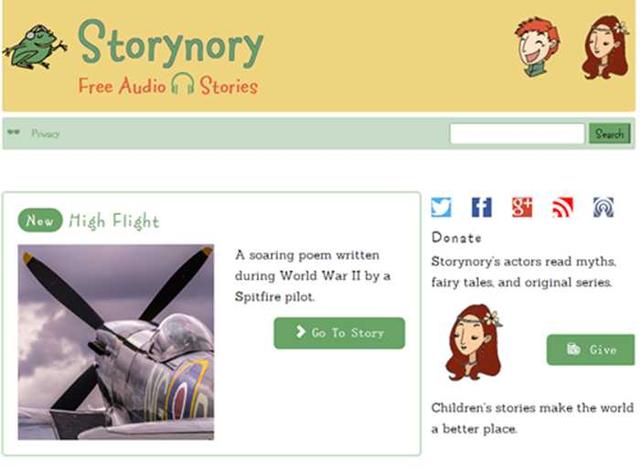Click the Donate heading

456,238
